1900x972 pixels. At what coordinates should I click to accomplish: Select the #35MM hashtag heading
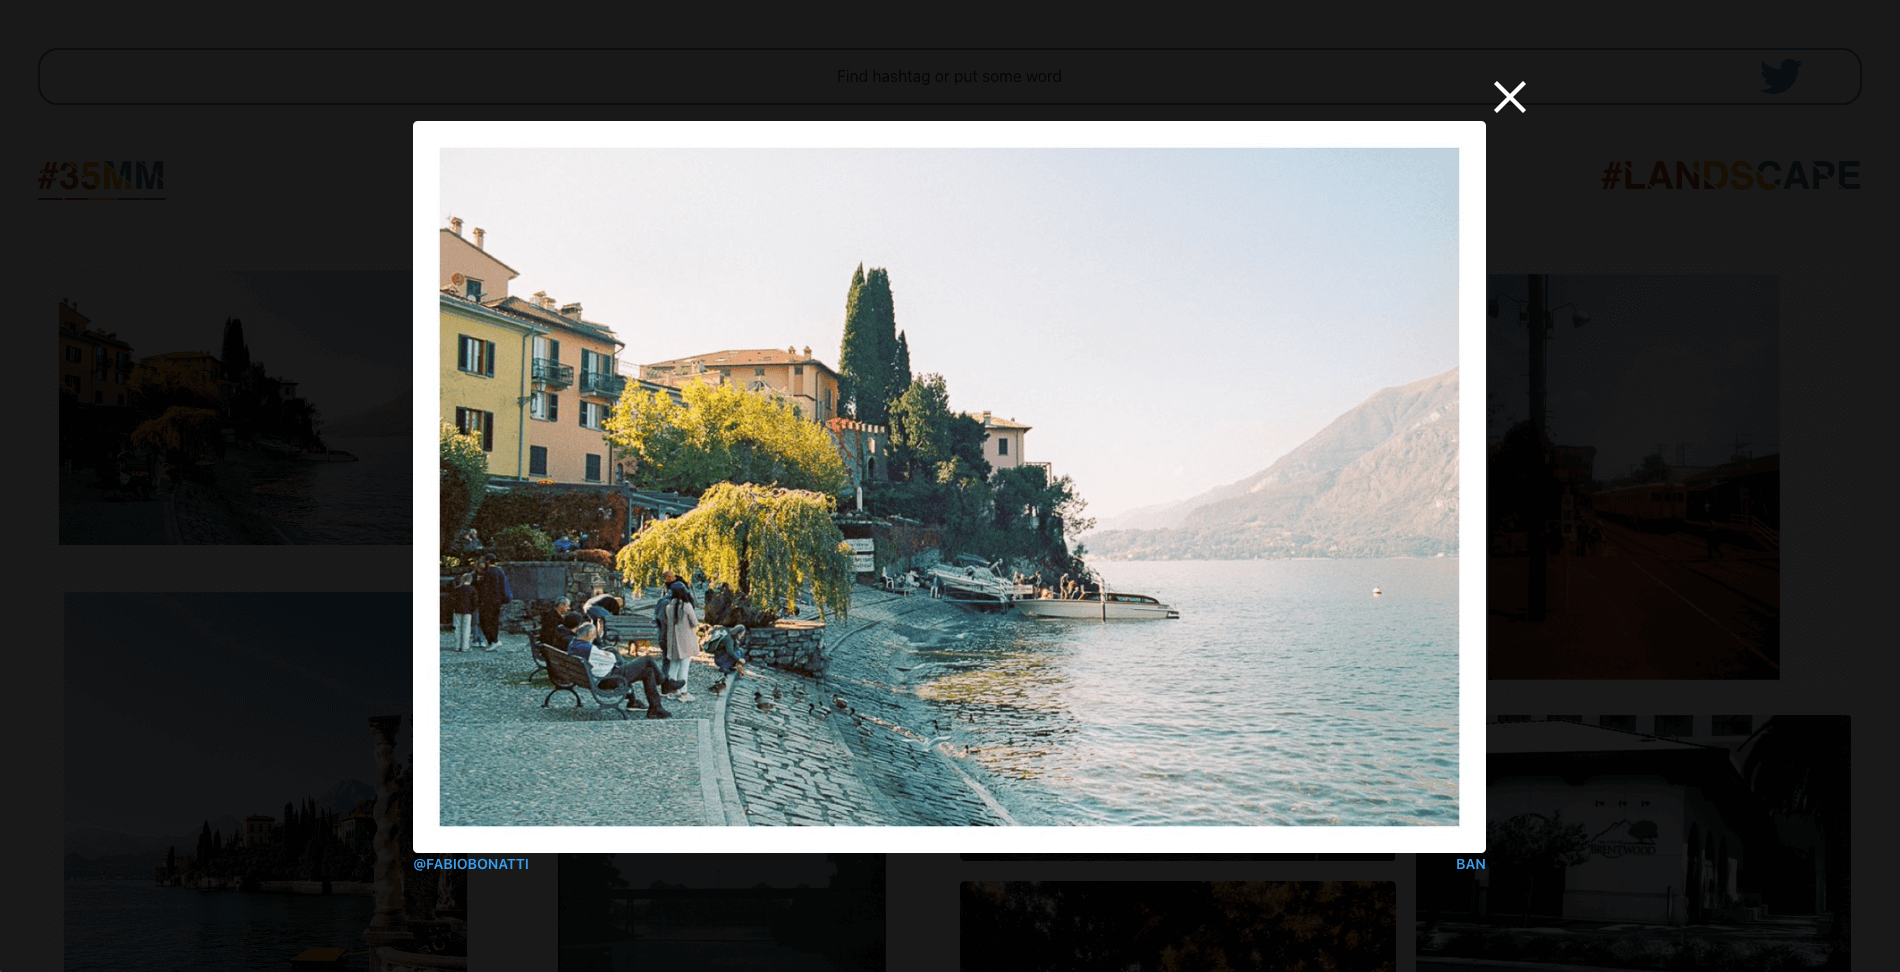(x=102, y=177)
